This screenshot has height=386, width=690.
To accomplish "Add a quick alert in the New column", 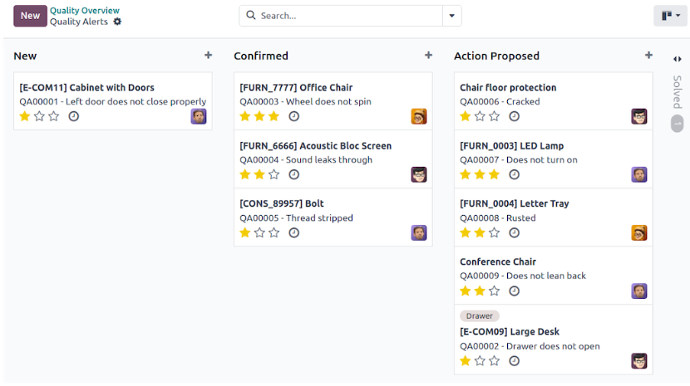I will pyautogui.click(x=208, y=55).
